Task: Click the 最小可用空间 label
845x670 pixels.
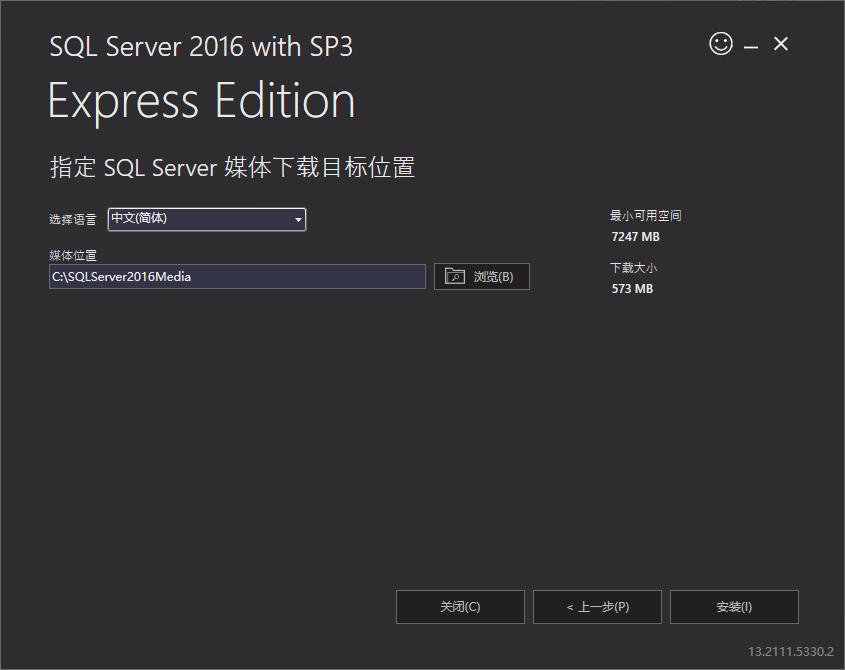Action: tap(646, 216)
